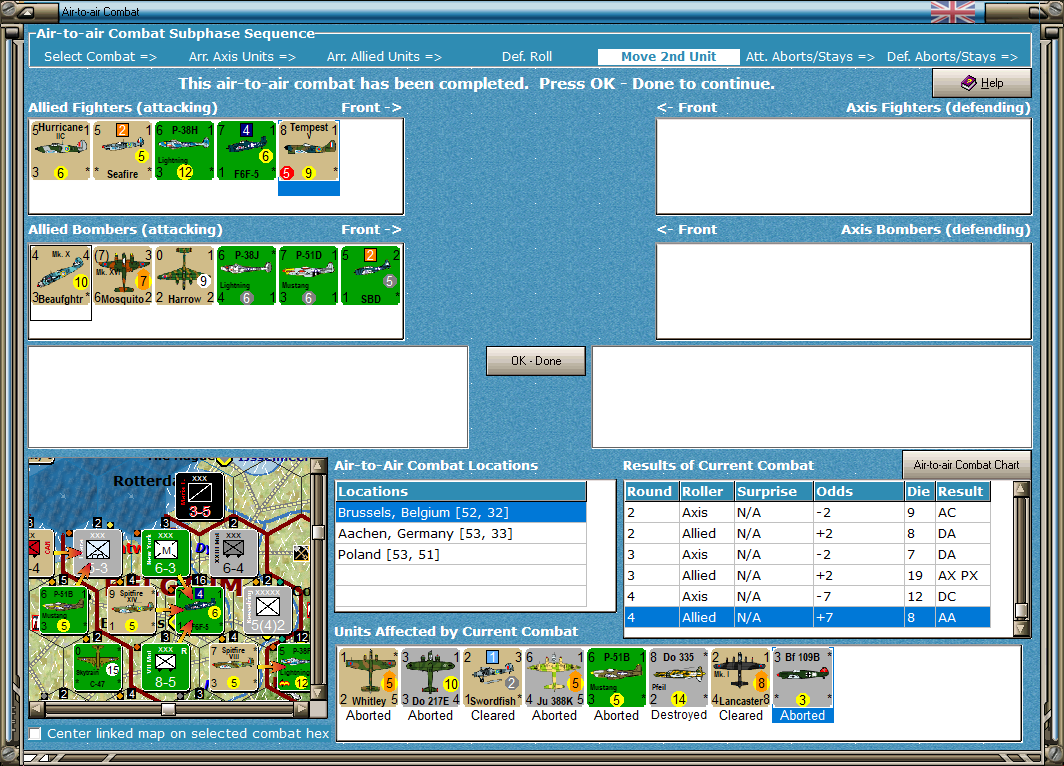Click the Select Combat subphase step

coord(100,57)
